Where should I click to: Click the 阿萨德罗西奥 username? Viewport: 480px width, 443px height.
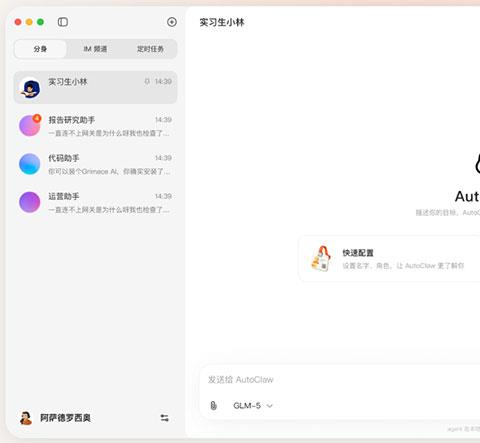(x=65, y=418)
